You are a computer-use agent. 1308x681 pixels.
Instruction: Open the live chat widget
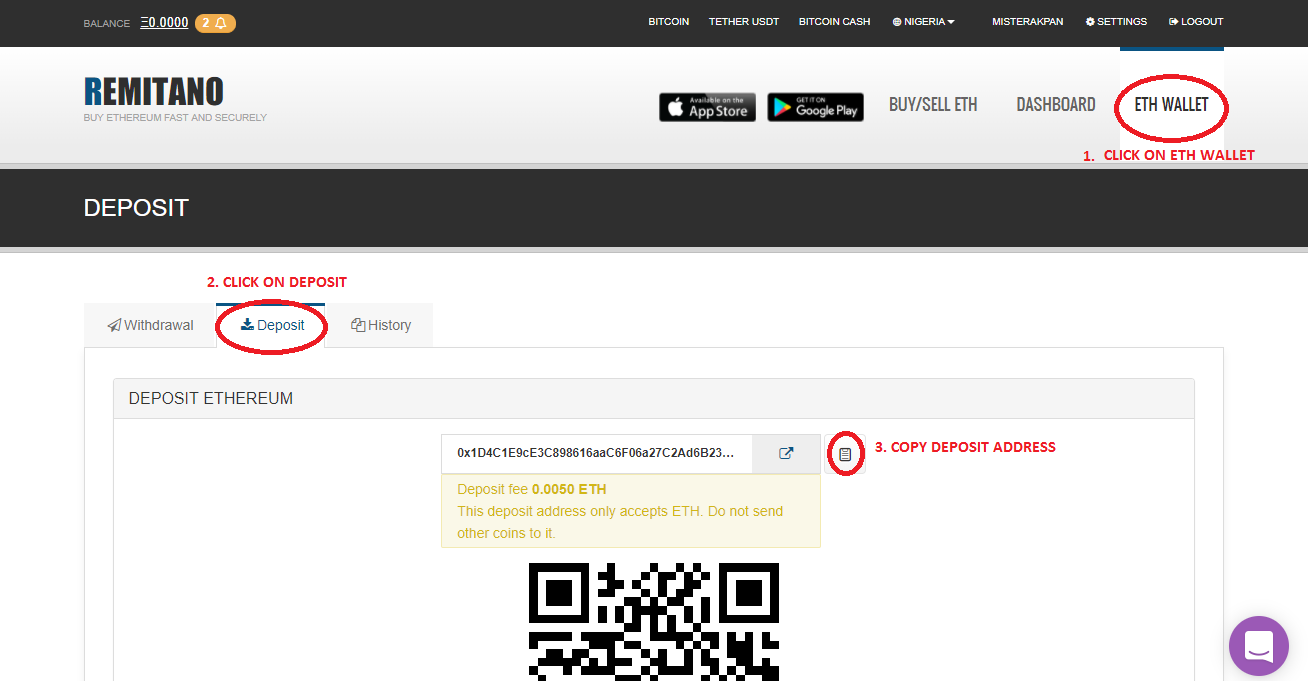tap(1259, 646)
